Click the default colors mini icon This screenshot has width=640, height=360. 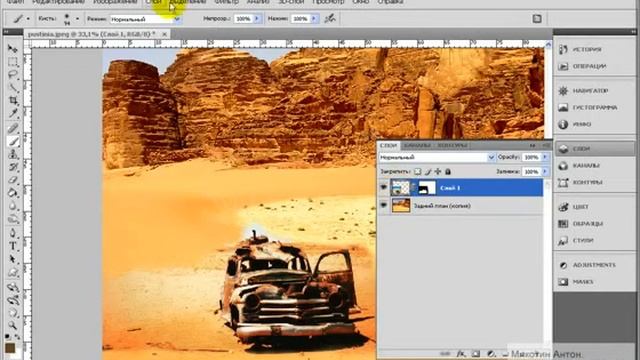[8, 337]
